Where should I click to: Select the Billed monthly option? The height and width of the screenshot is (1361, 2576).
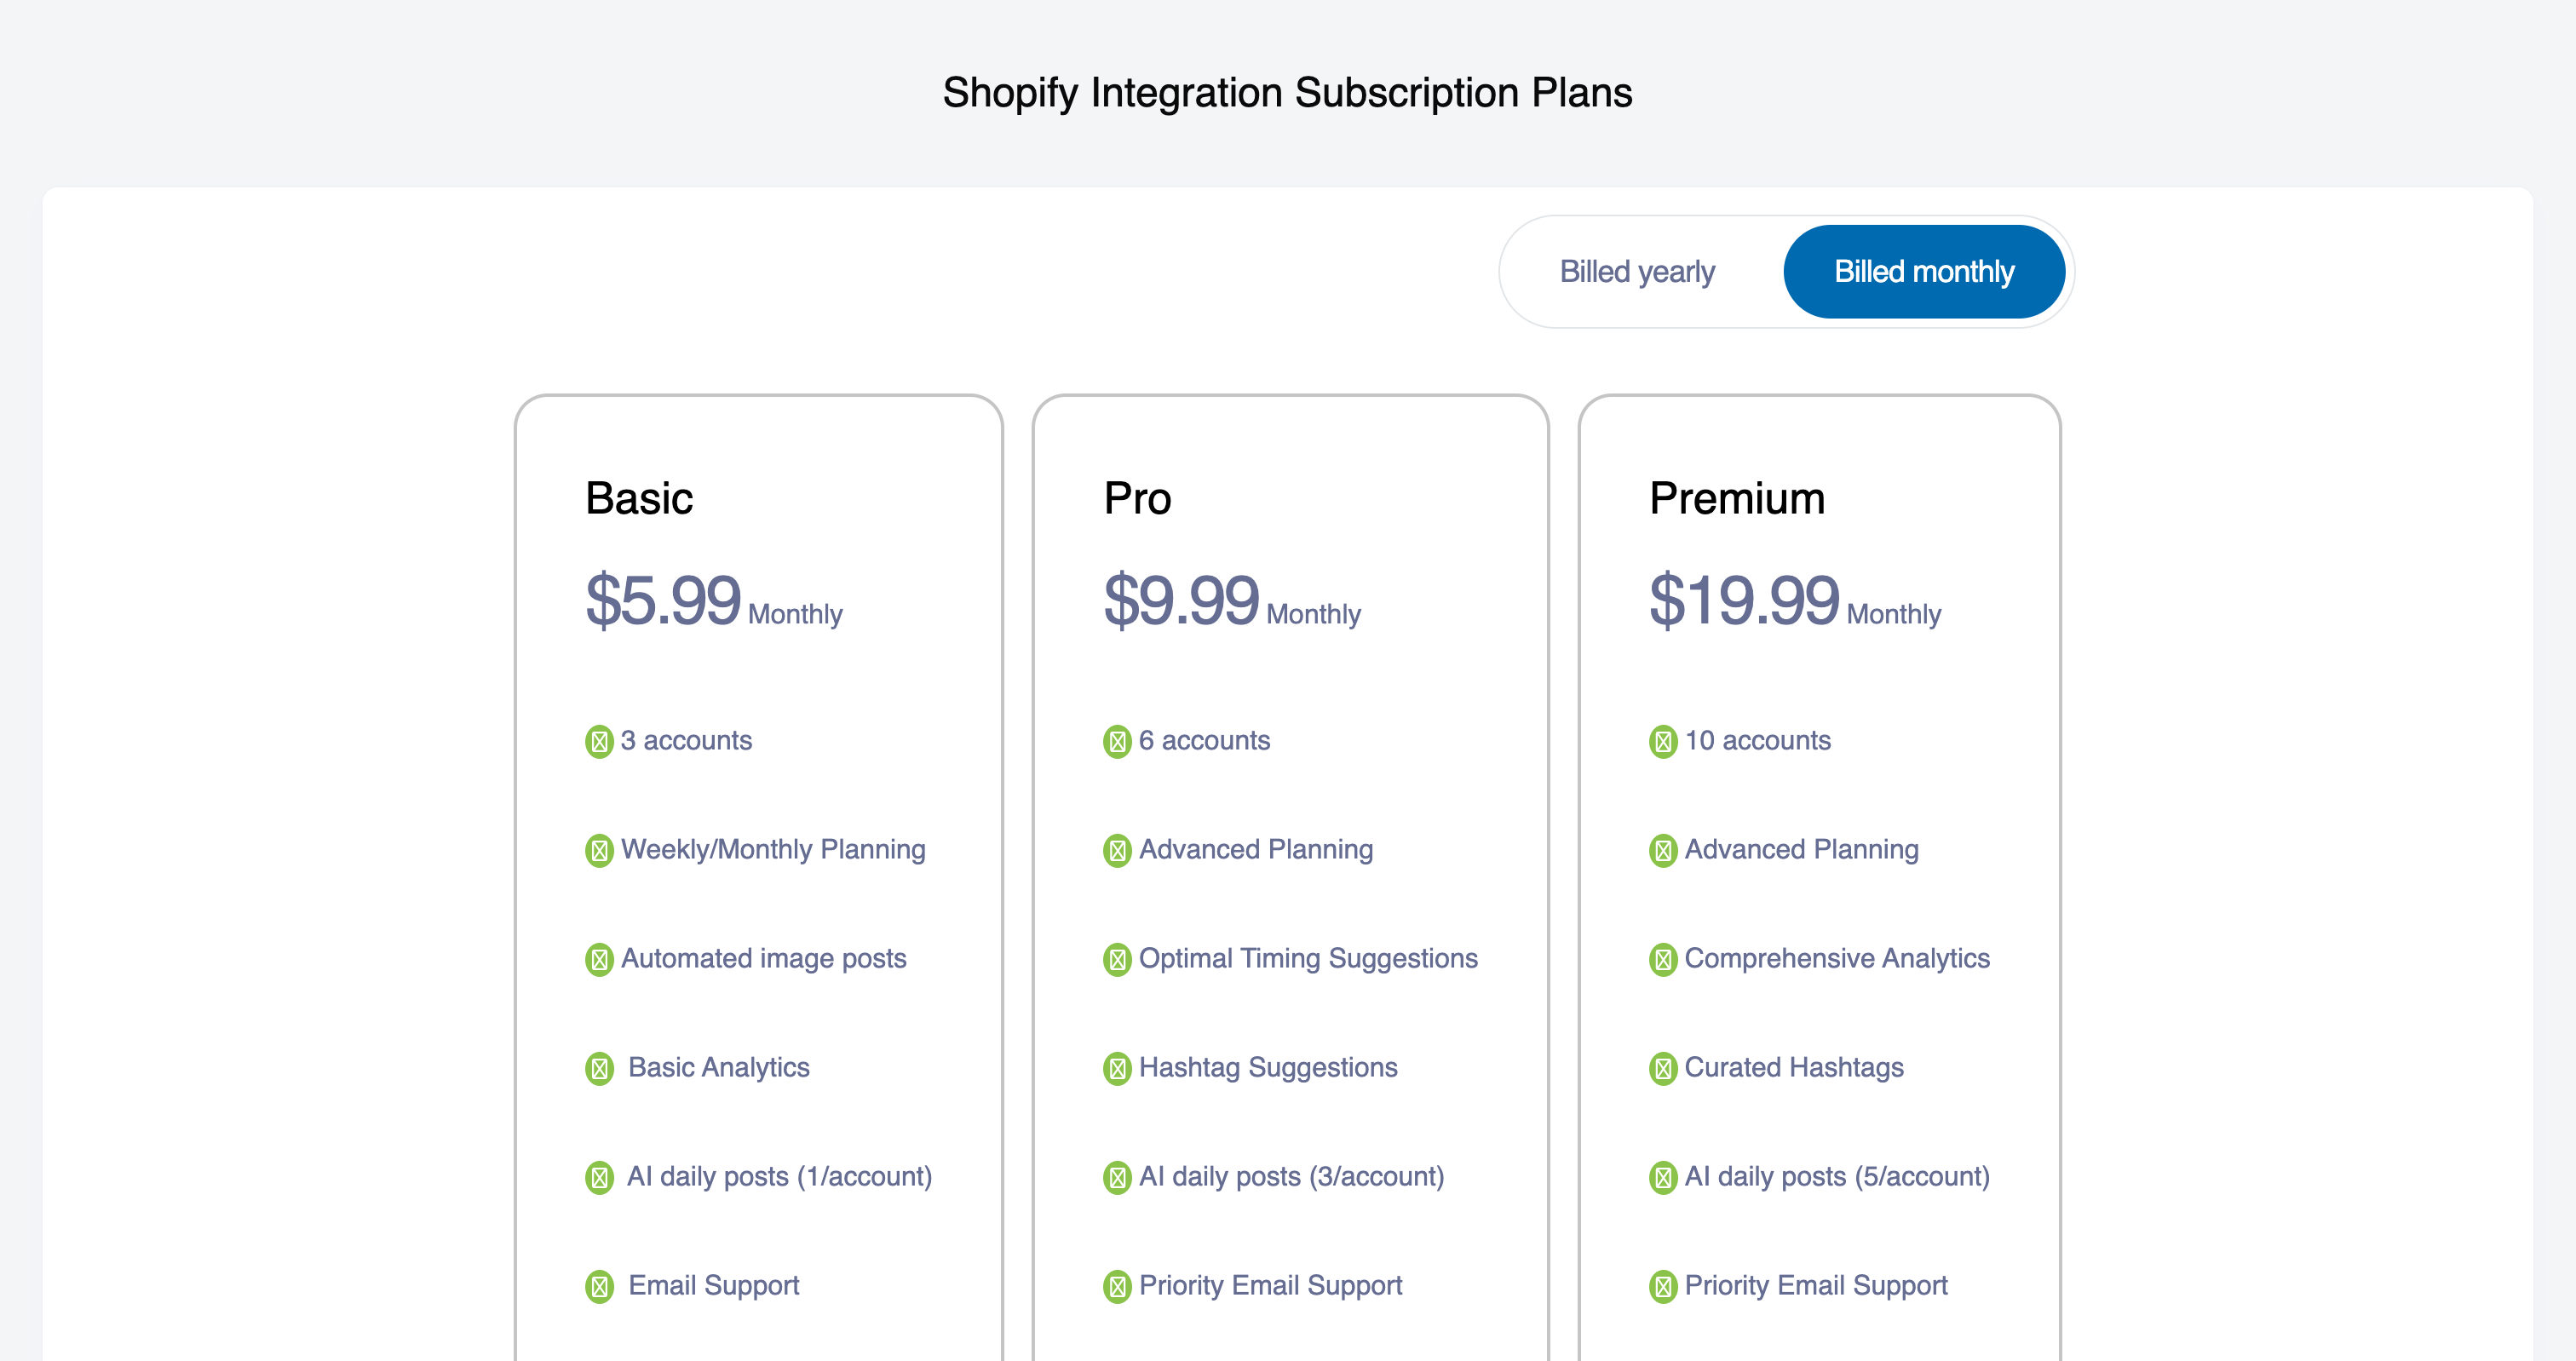point(1924,272)
